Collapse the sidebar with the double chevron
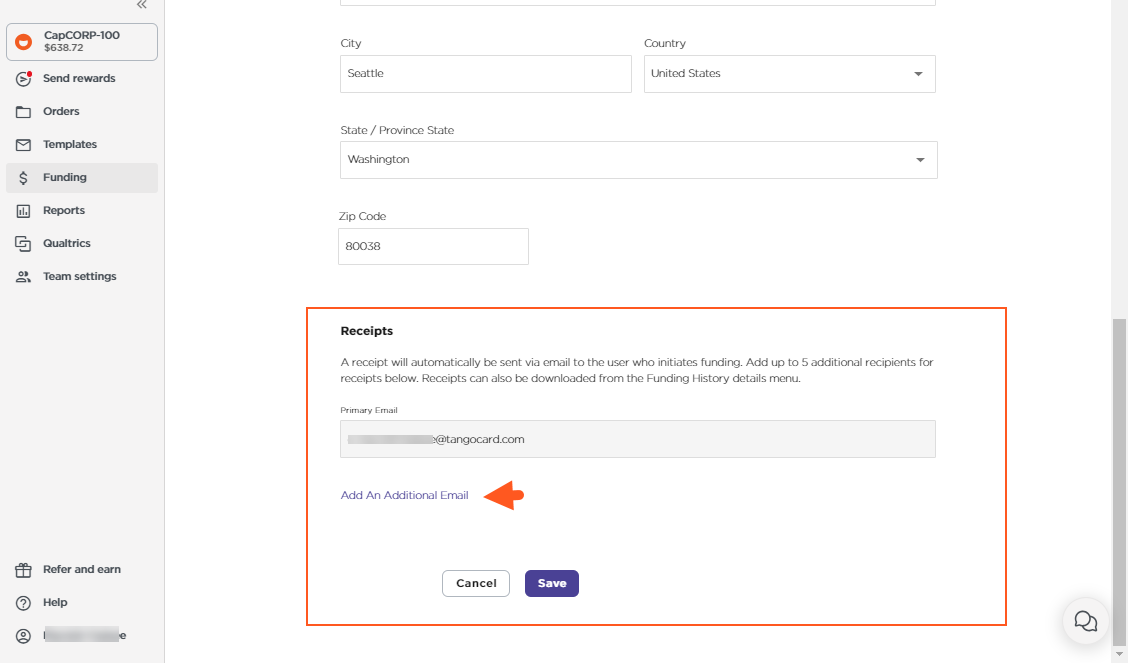Screen dimensions: 1128x663 click(x=141, y=5)
